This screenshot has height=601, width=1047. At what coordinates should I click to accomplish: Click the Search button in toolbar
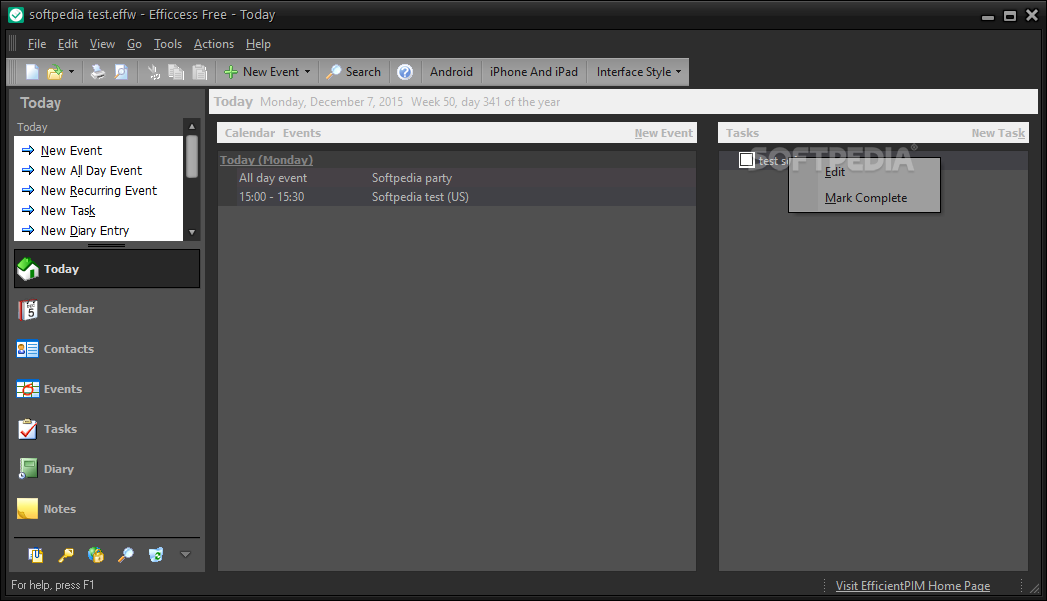tap(354, 72)
